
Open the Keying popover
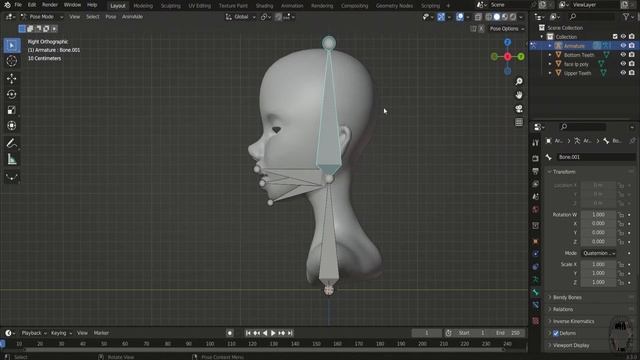61,333
